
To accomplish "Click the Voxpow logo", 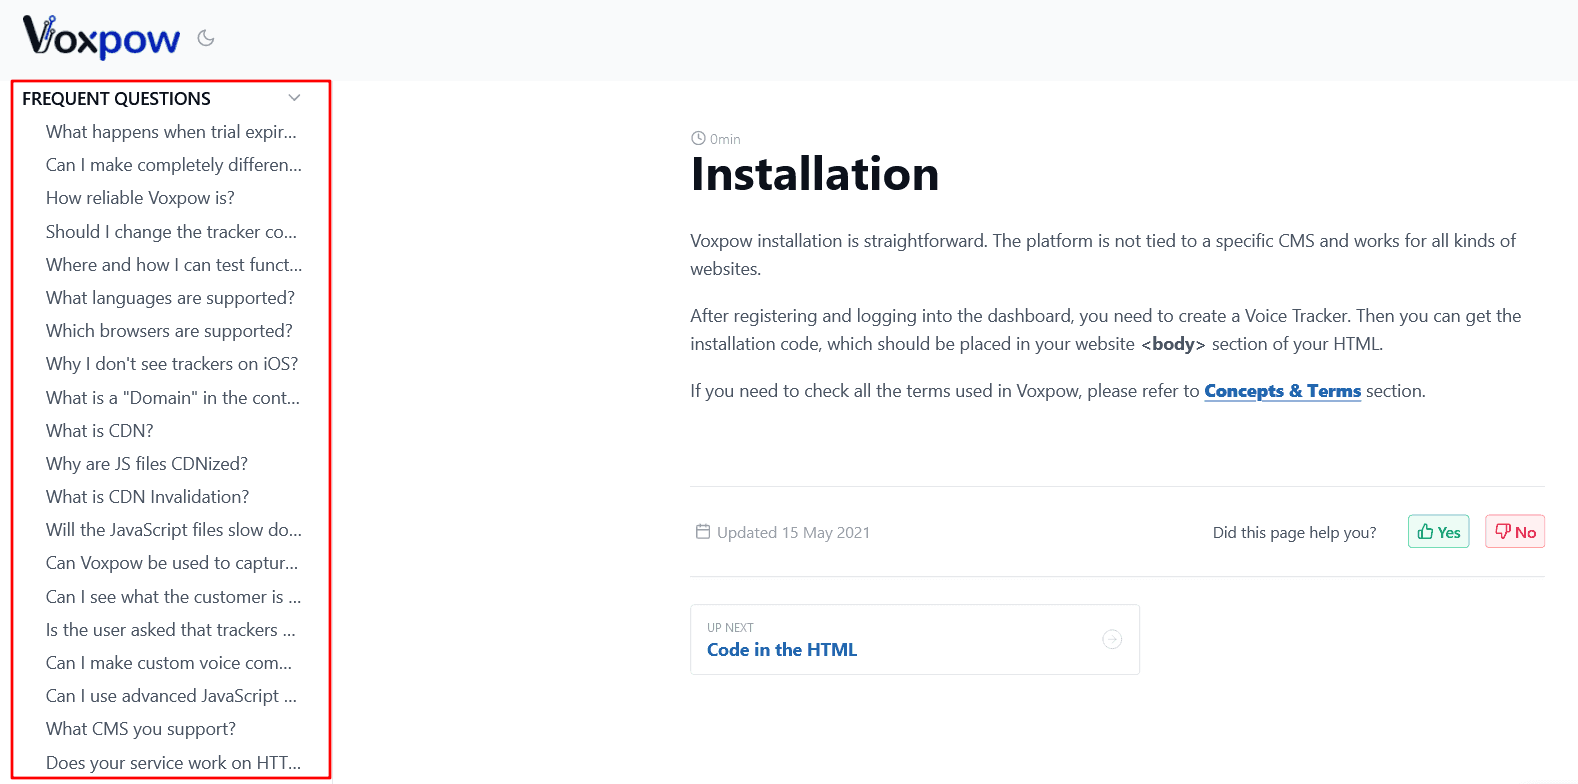I will tap(101, 38).
